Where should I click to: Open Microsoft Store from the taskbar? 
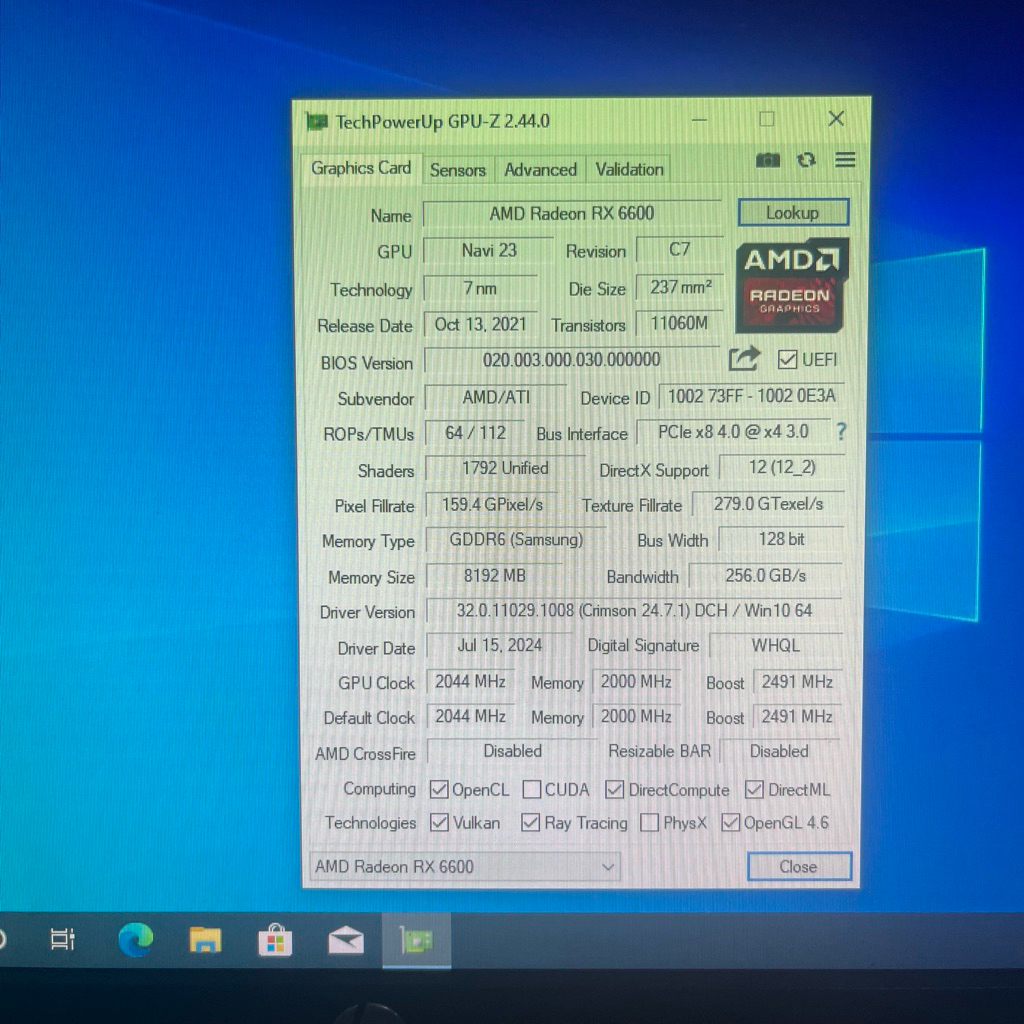(x=275, y=940)
